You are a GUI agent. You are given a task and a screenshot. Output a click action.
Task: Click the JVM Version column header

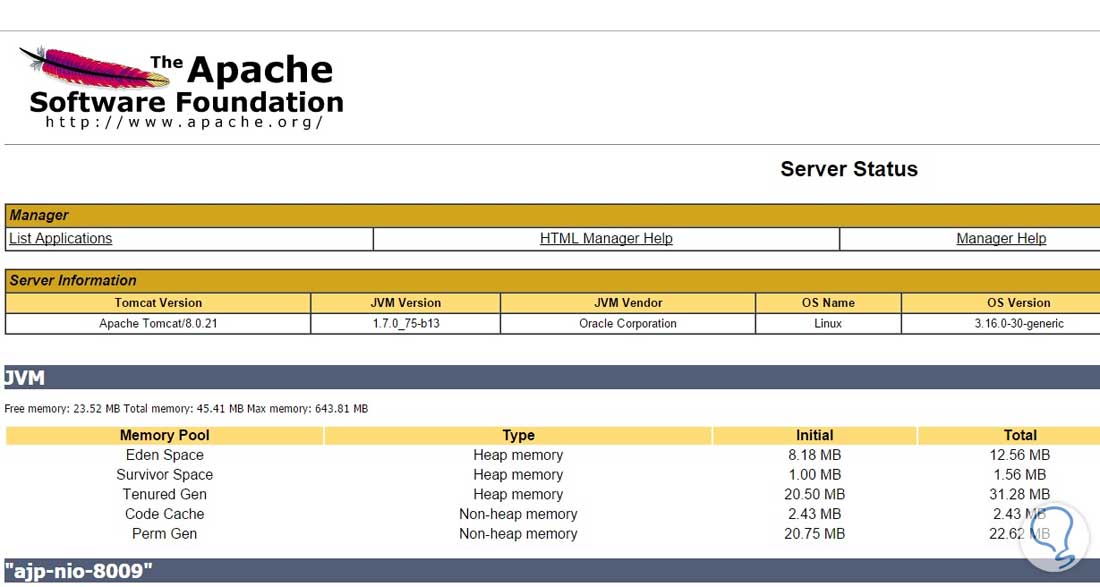coord(405,303)
